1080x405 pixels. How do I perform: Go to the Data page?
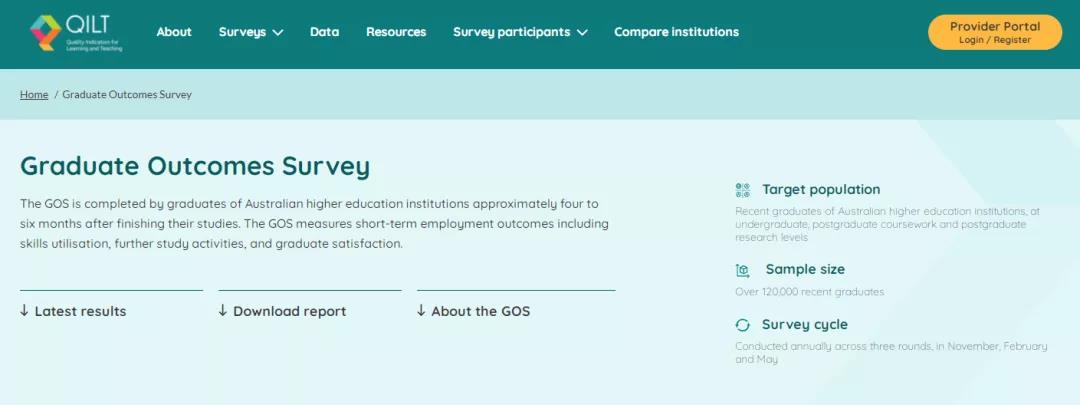click(324, 32)
